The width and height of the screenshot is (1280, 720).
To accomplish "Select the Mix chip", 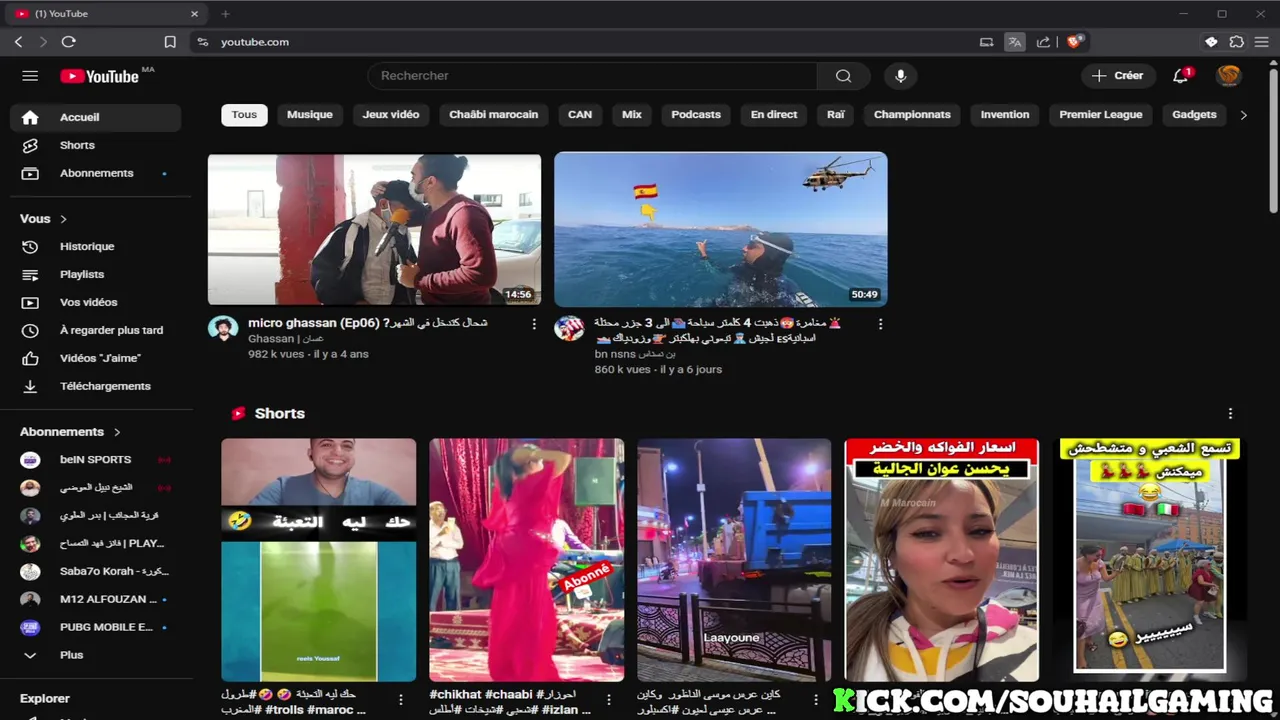I will click(632, 115).
